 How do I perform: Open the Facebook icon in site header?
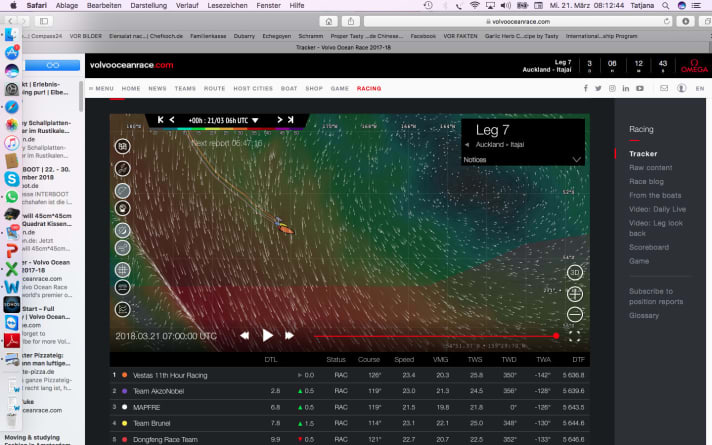tap(585, 89)
